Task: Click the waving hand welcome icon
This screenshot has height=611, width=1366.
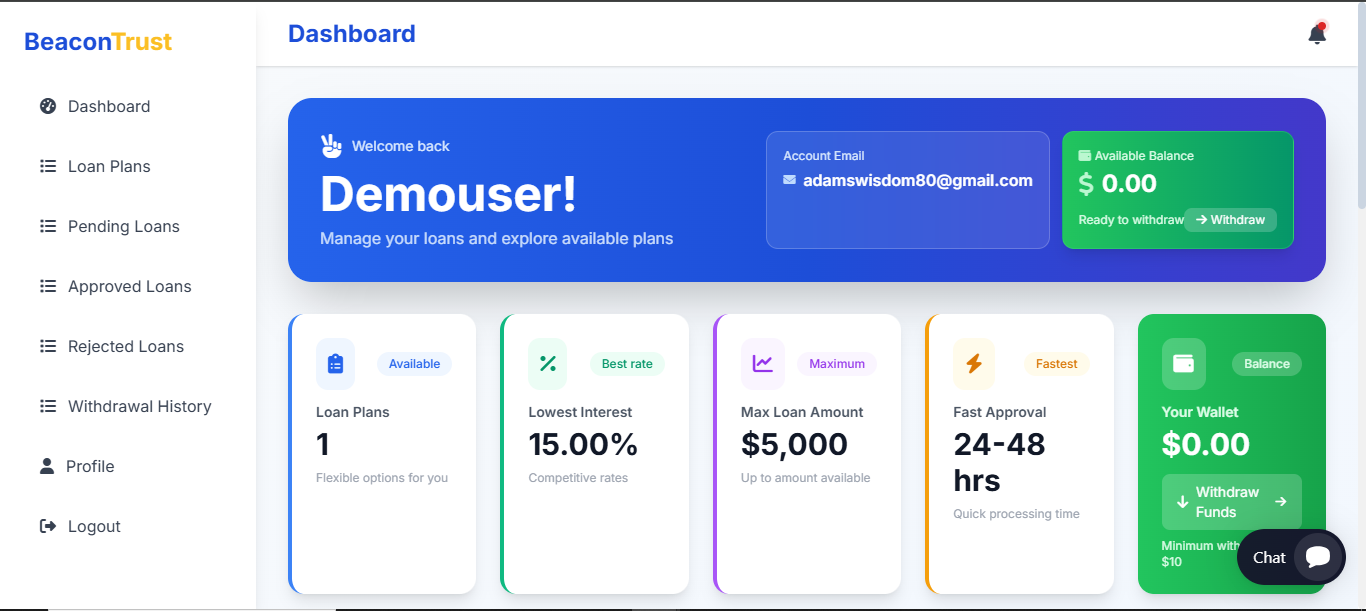Action: pos(331,146)
